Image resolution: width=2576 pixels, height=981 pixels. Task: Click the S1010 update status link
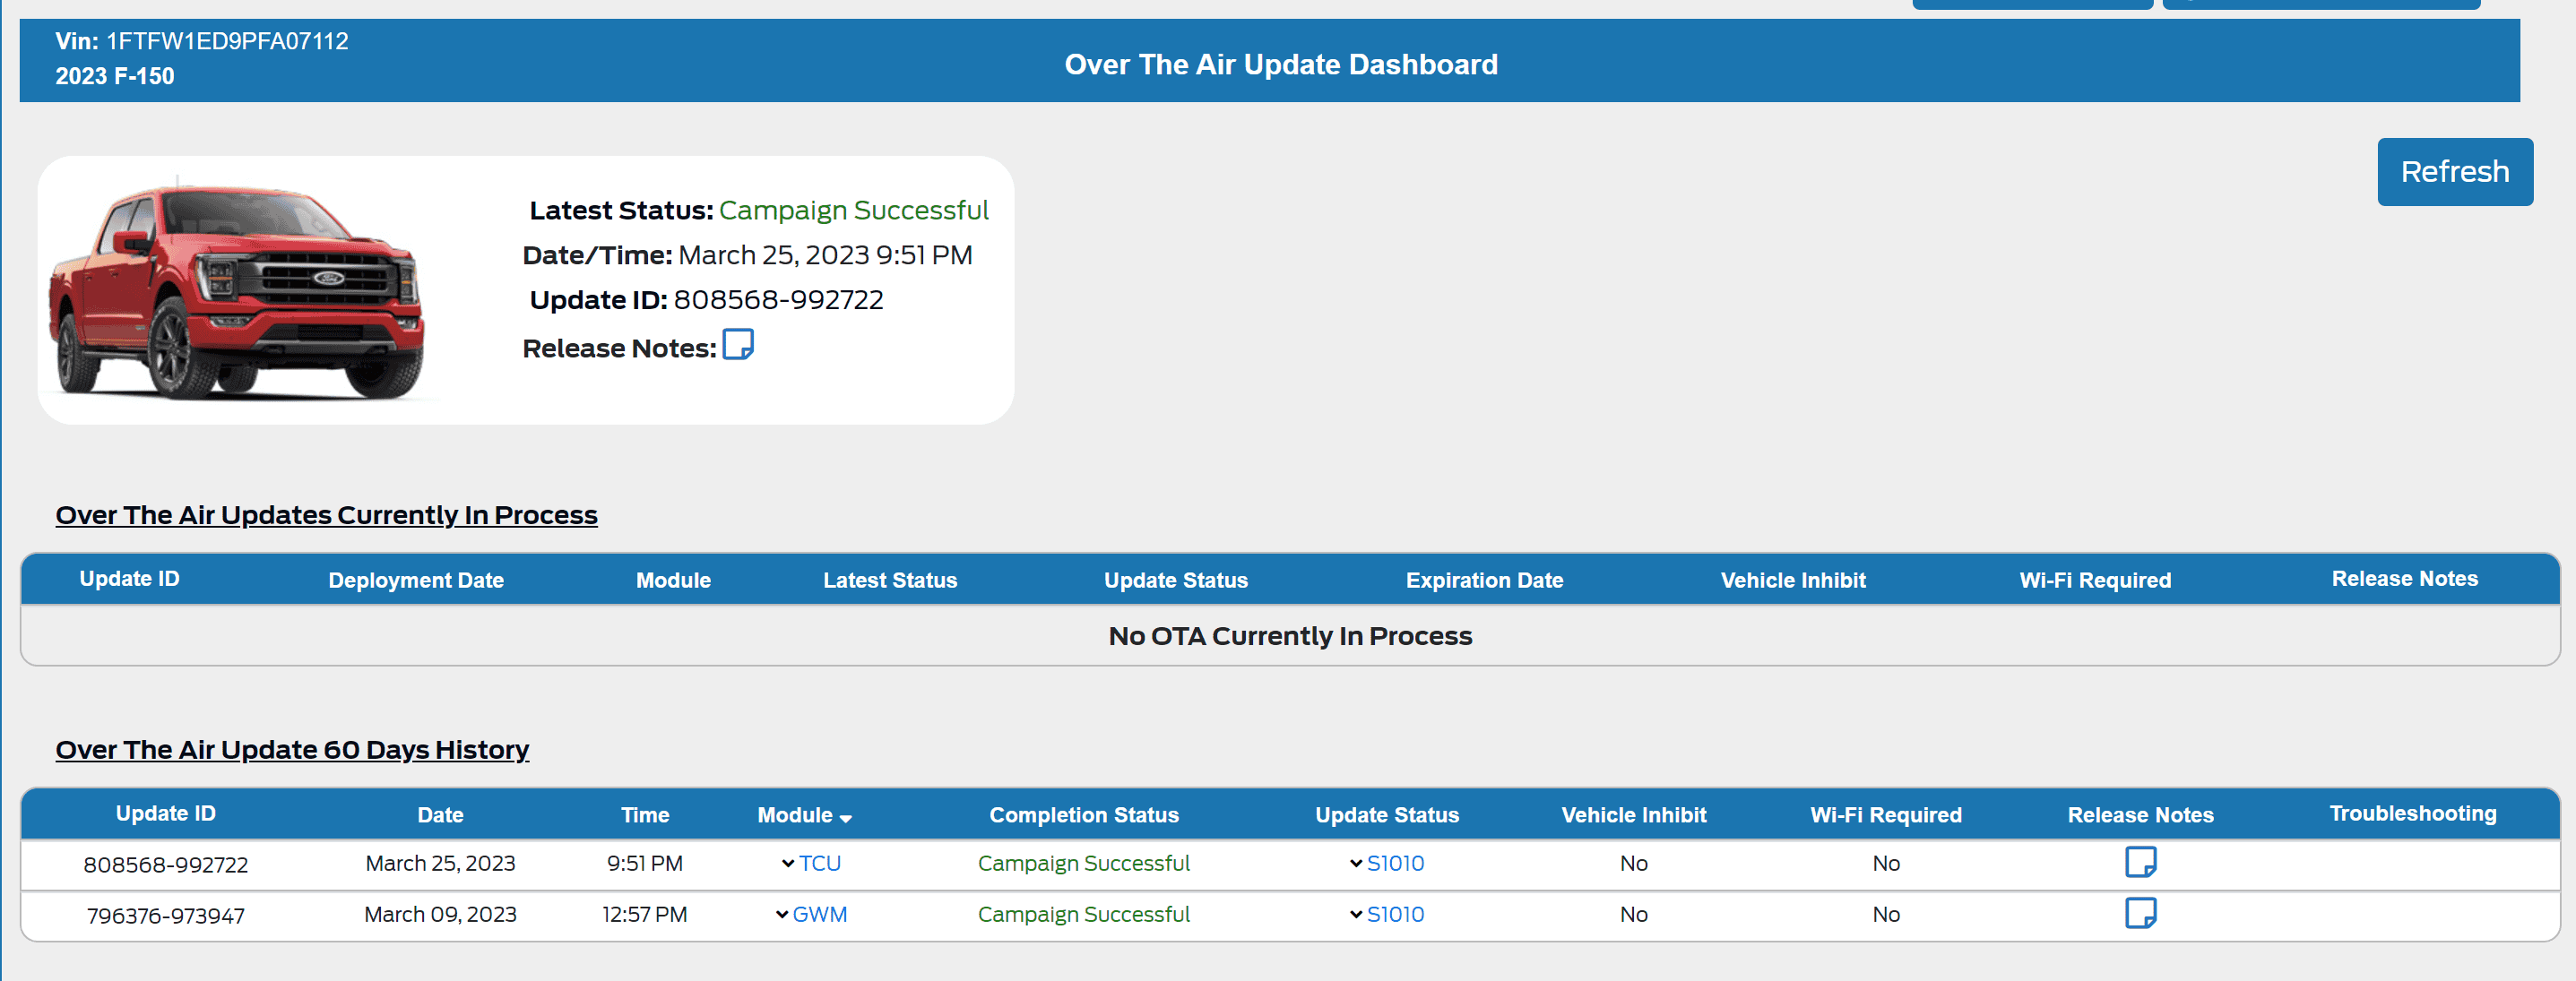click(1395, 864)
